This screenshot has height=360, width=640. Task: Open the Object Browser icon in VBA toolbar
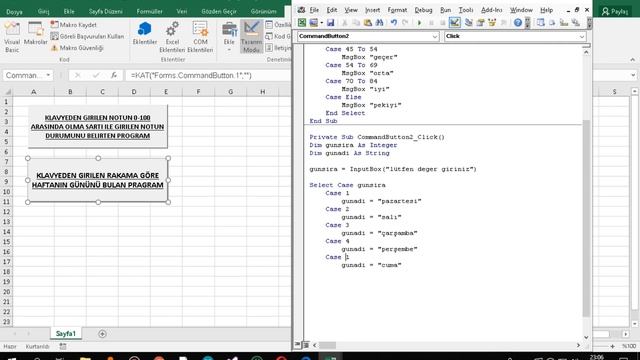pos(492,23)
